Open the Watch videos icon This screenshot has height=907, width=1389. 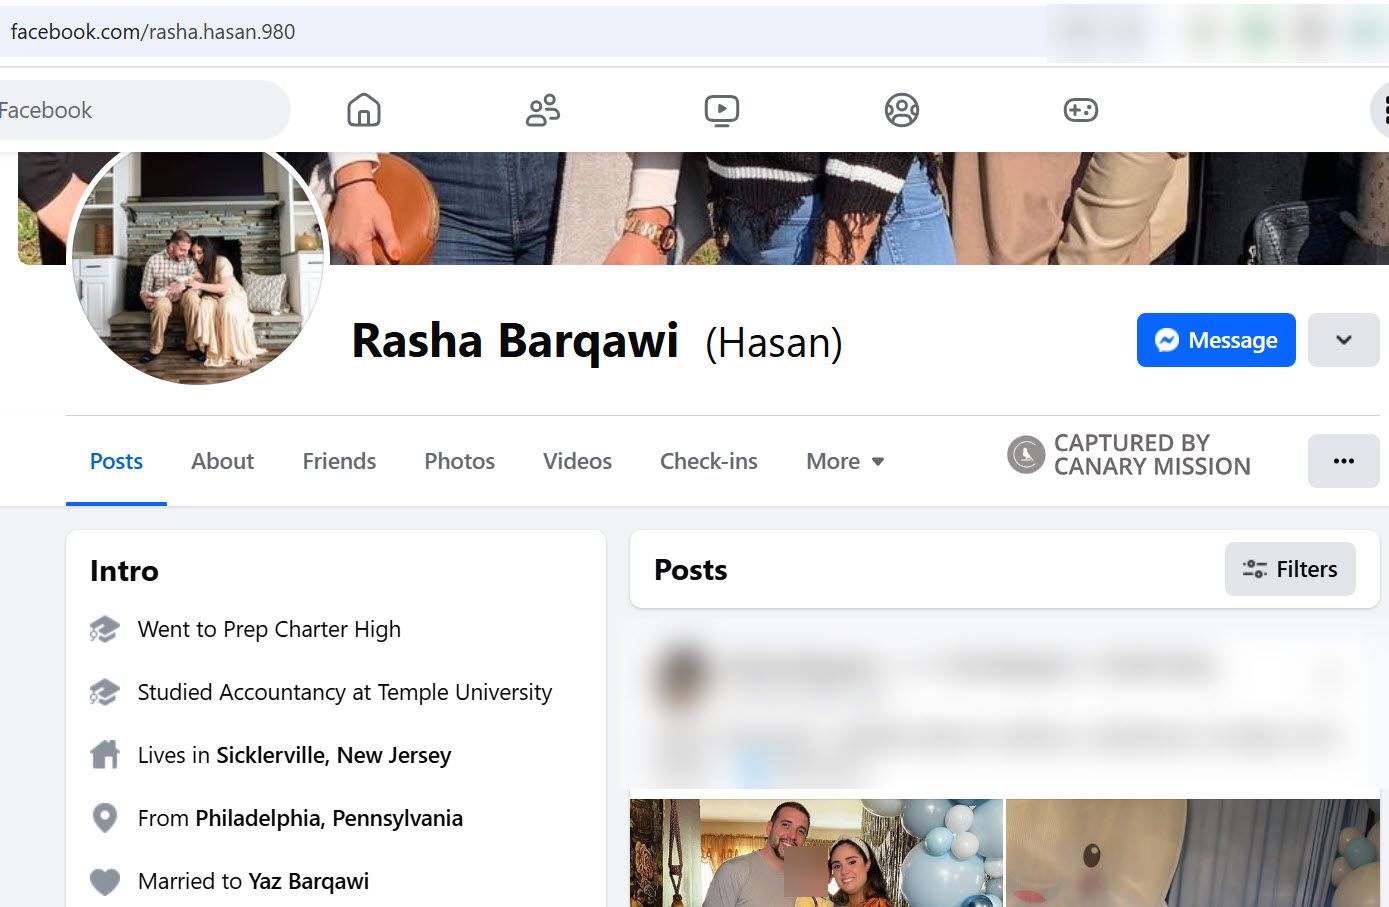click(720, 110)
